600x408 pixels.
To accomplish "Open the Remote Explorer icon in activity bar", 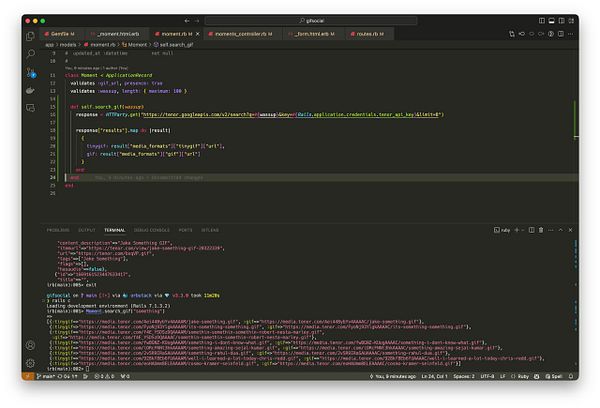I will coord(30,108).
